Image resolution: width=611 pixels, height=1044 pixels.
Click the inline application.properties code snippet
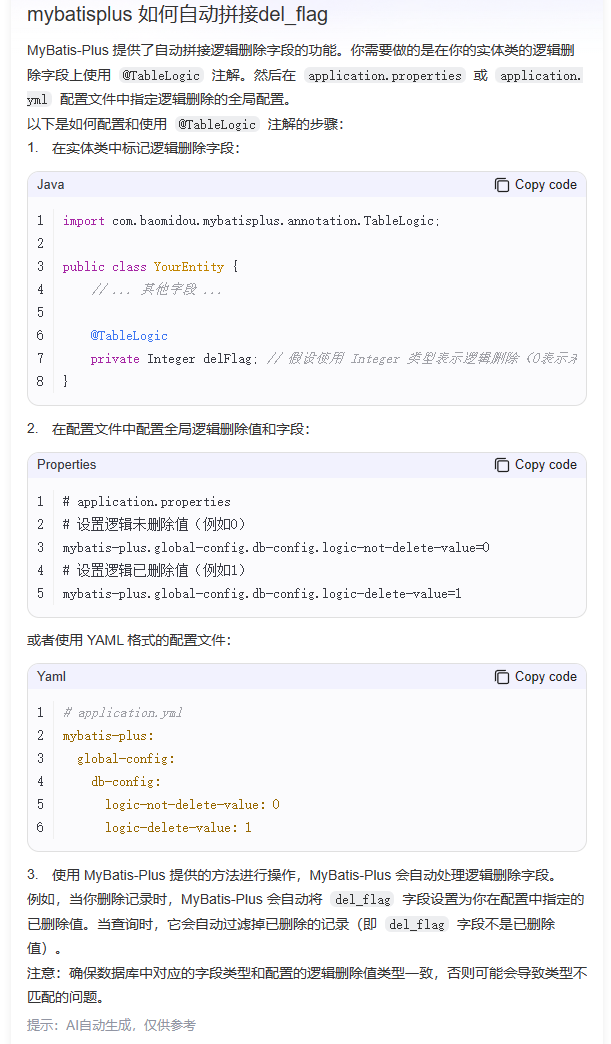[385, 75]
